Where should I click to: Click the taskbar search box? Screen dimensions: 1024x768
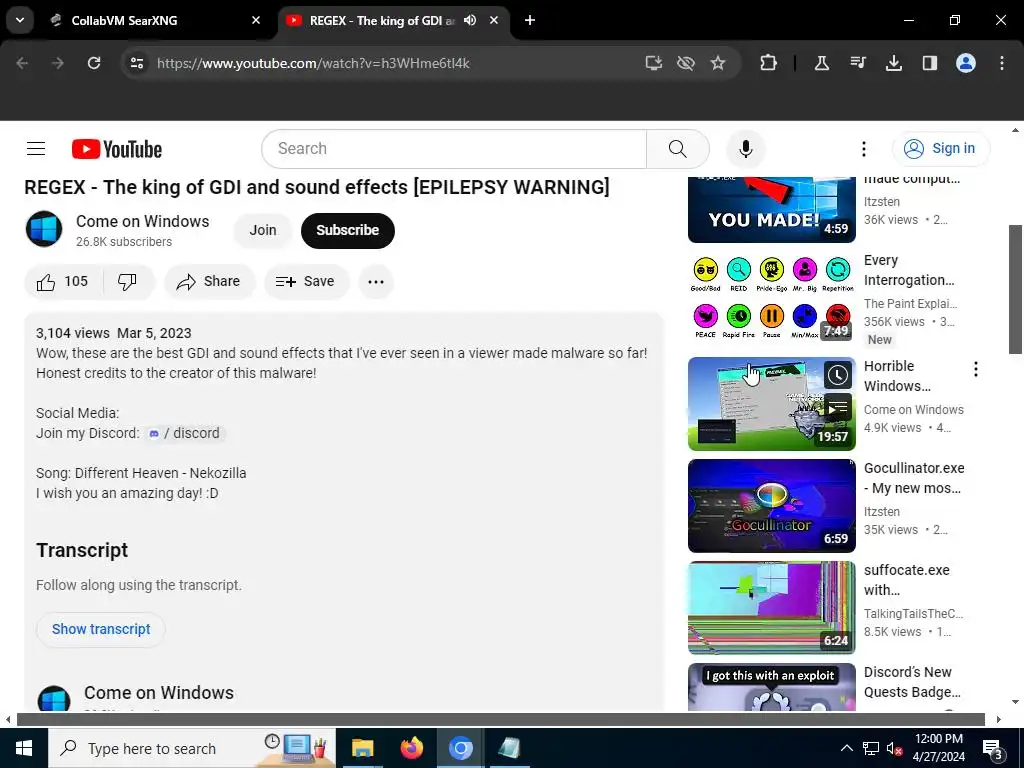[192, 748]
